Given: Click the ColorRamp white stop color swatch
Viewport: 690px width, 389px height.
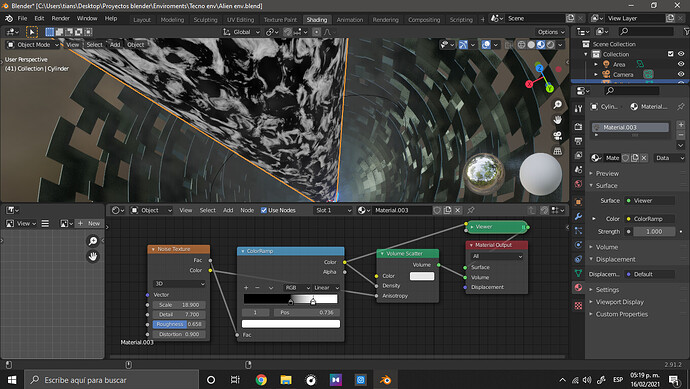Looking at the screenshot, I should [291, 324].
